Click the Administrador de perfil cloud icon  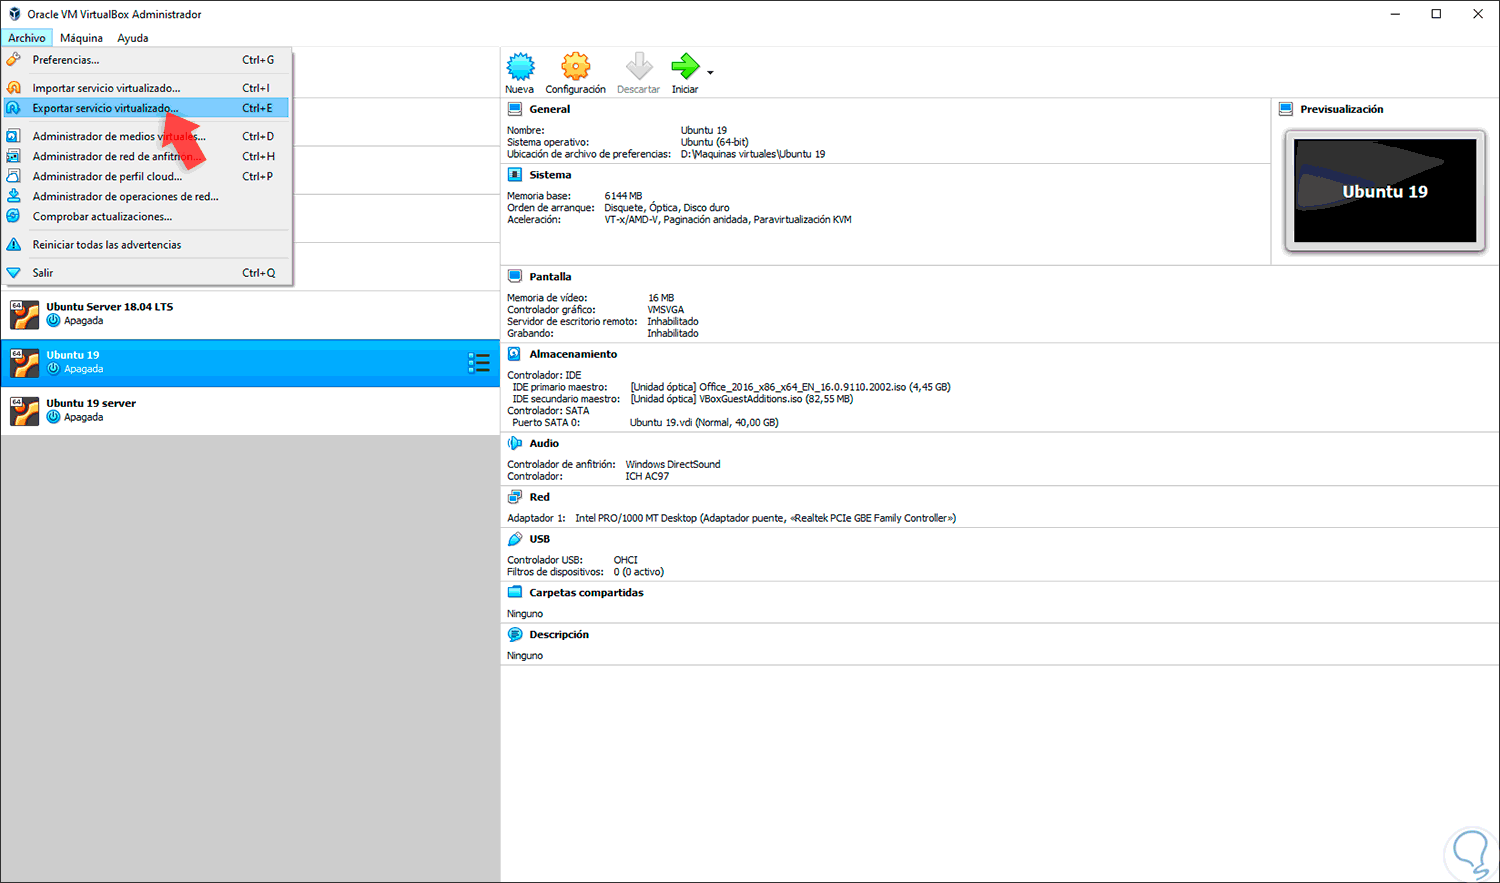[14, 176]
